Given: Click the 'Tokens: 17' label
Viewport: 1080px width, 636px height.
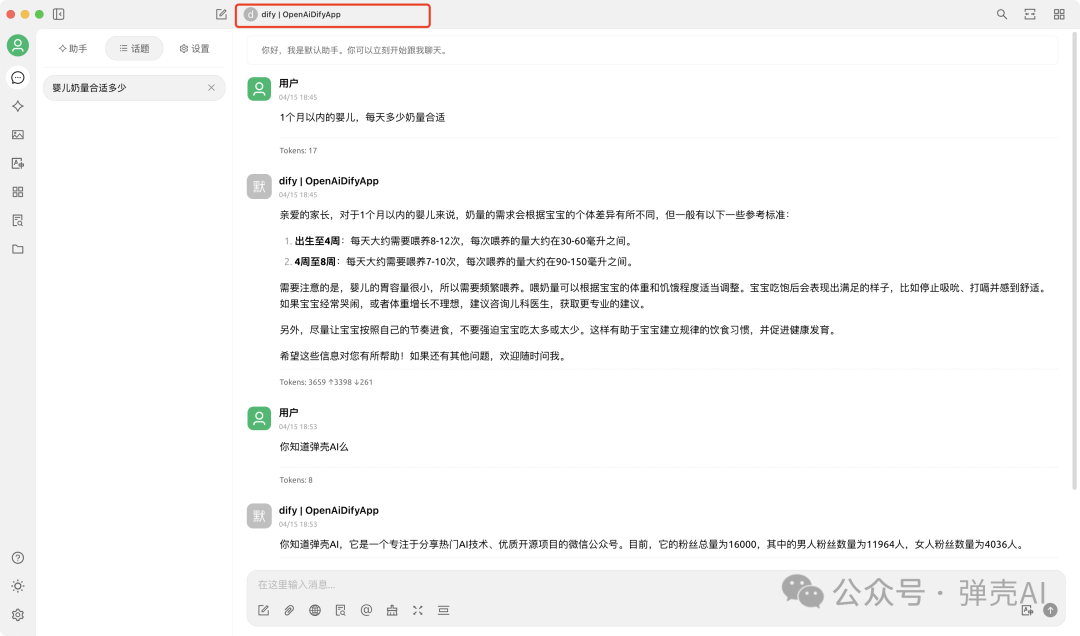Looking at the screenshot, I should (298, 151).
